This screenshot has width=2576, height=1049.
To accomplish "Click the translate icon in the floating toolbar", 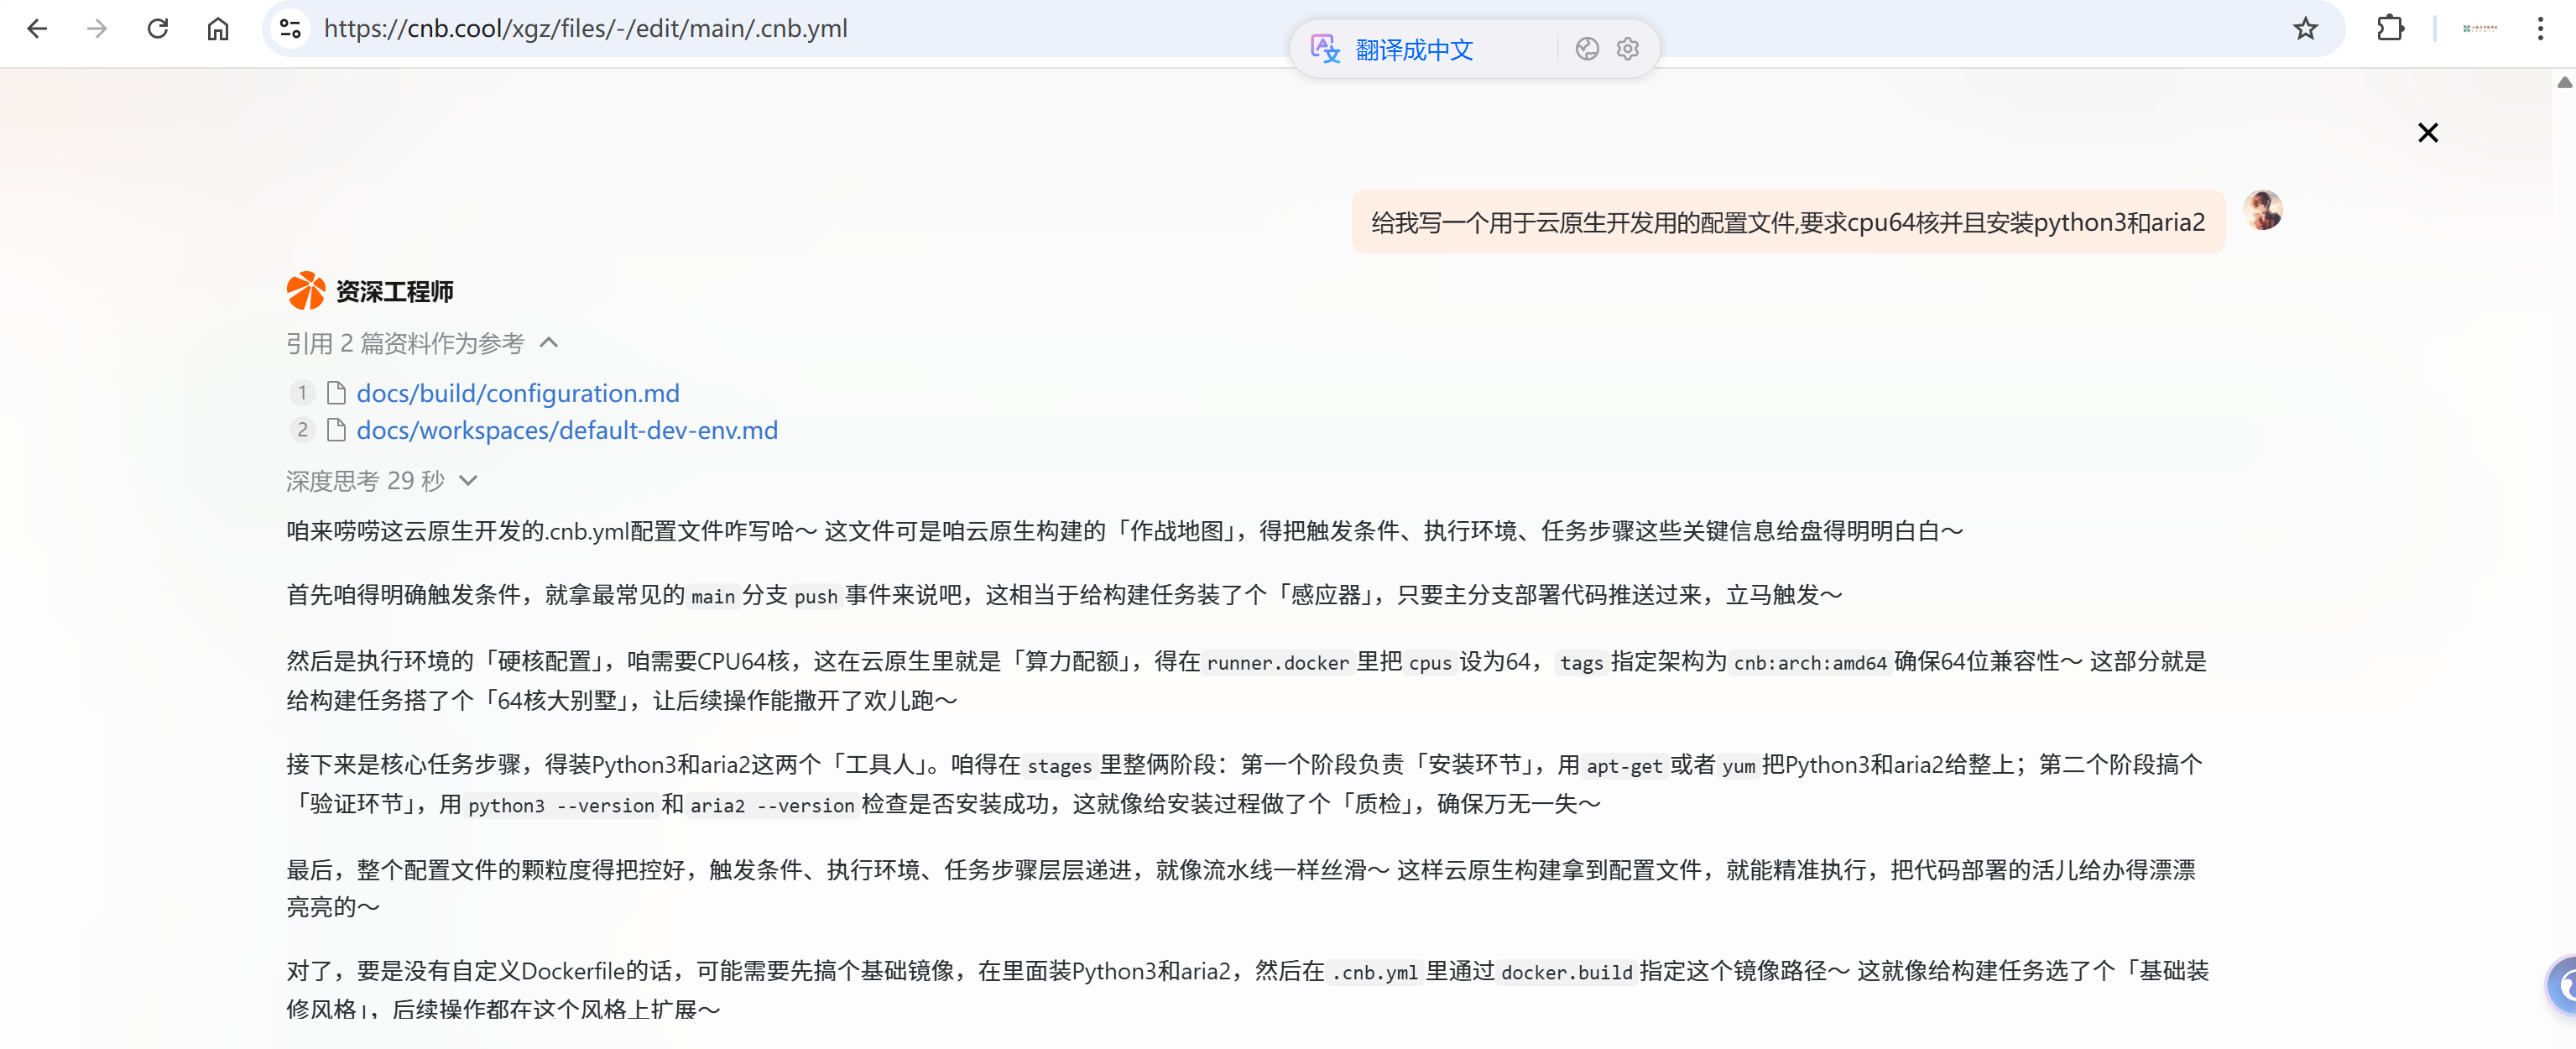I will point(1325,48).
